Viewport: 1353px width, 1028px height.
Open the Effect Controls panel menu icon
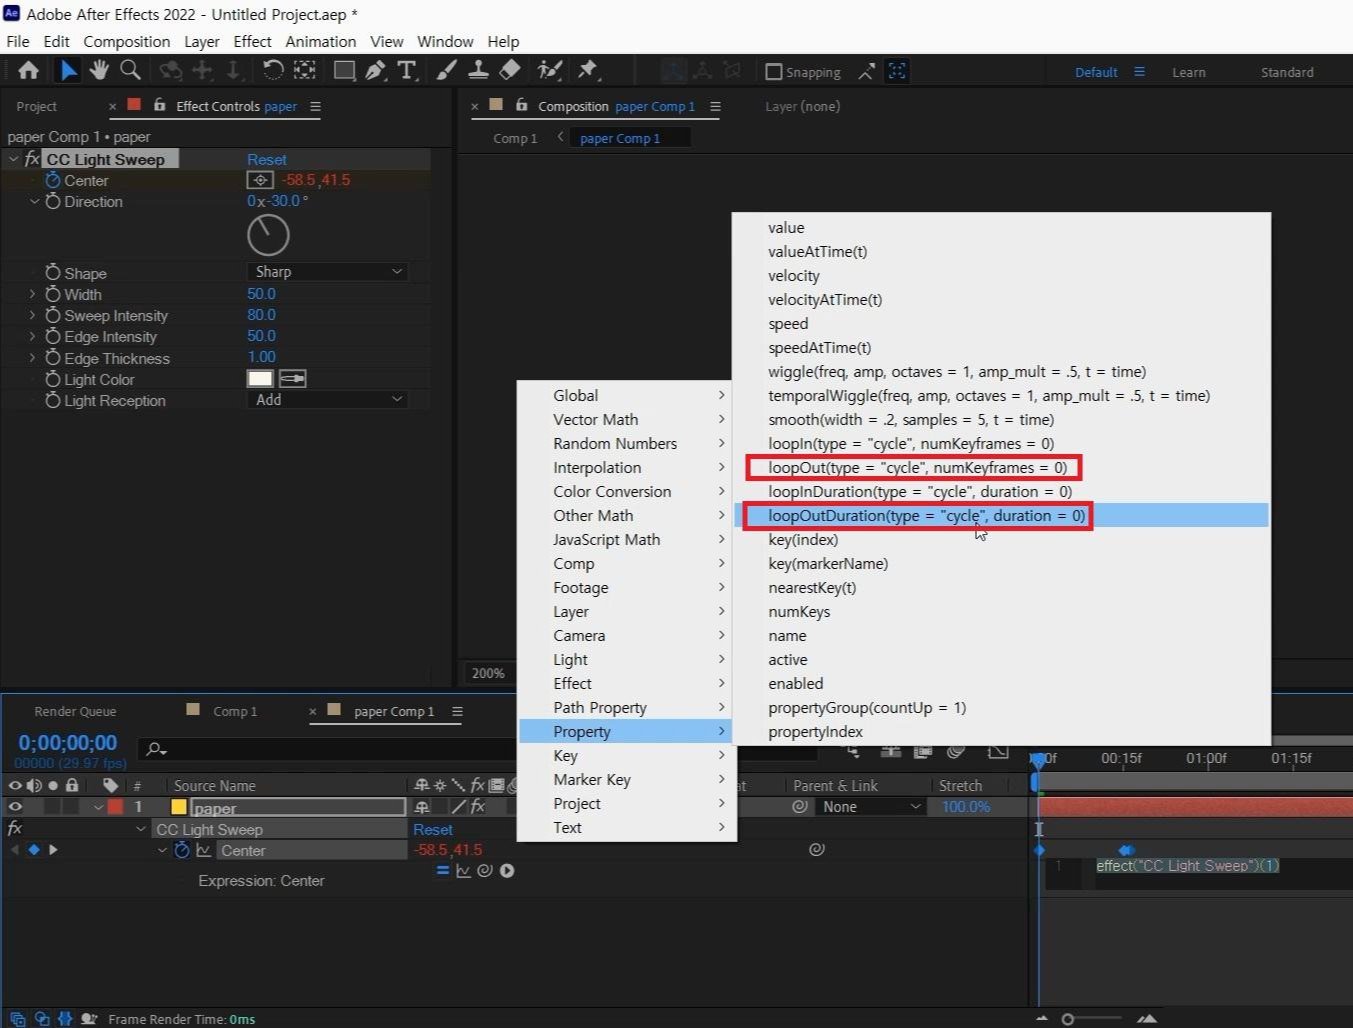316,106
